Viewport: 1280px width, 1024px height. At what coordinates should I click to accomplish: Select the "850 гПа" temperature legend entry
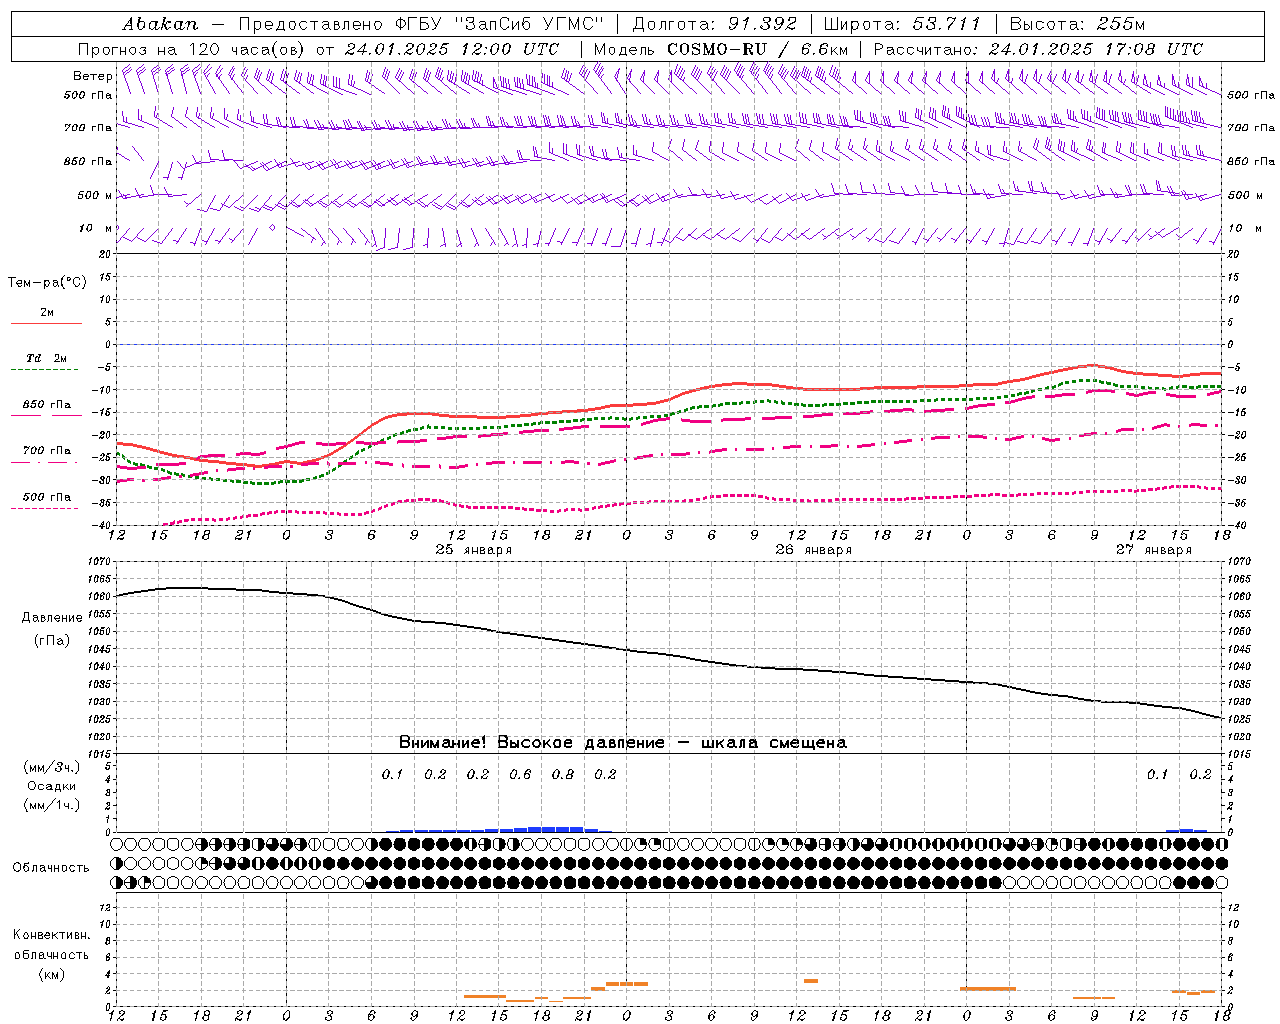[x=46, y=405]
